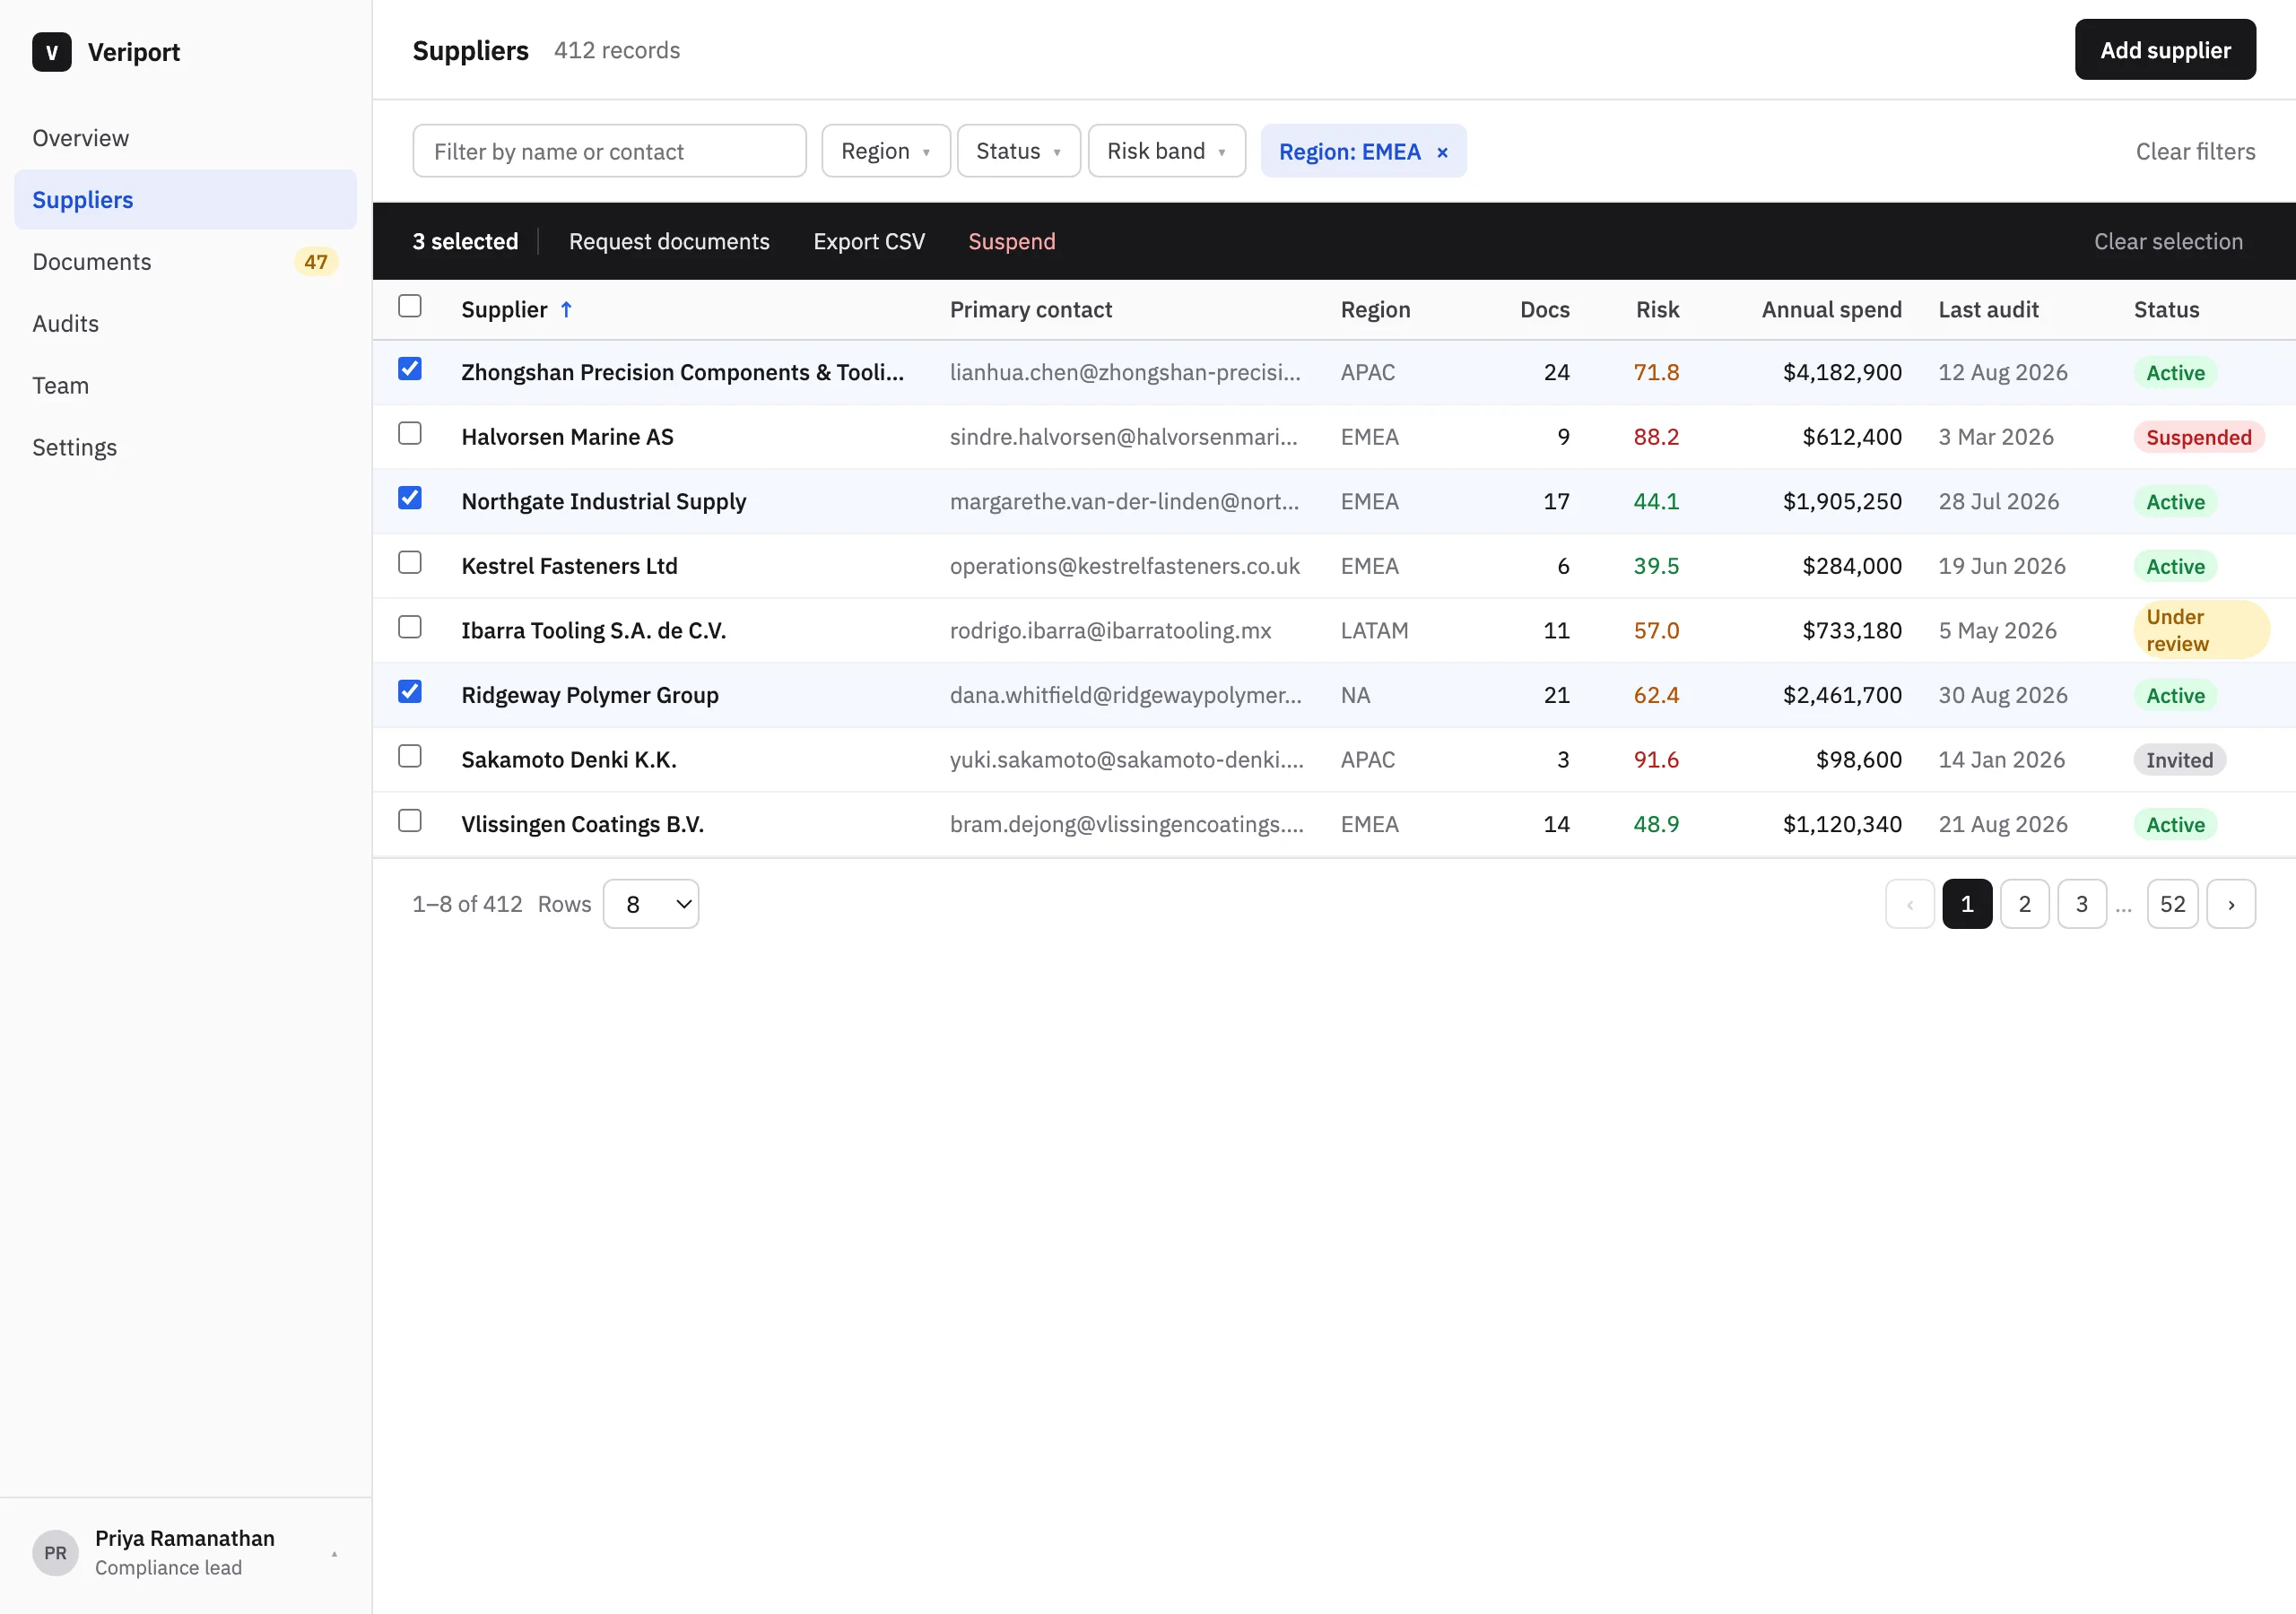This screenshot has width=2296, height=1614.
Task: Toggle the select-all suppliers checkbox
Action: tap(410, 306)
